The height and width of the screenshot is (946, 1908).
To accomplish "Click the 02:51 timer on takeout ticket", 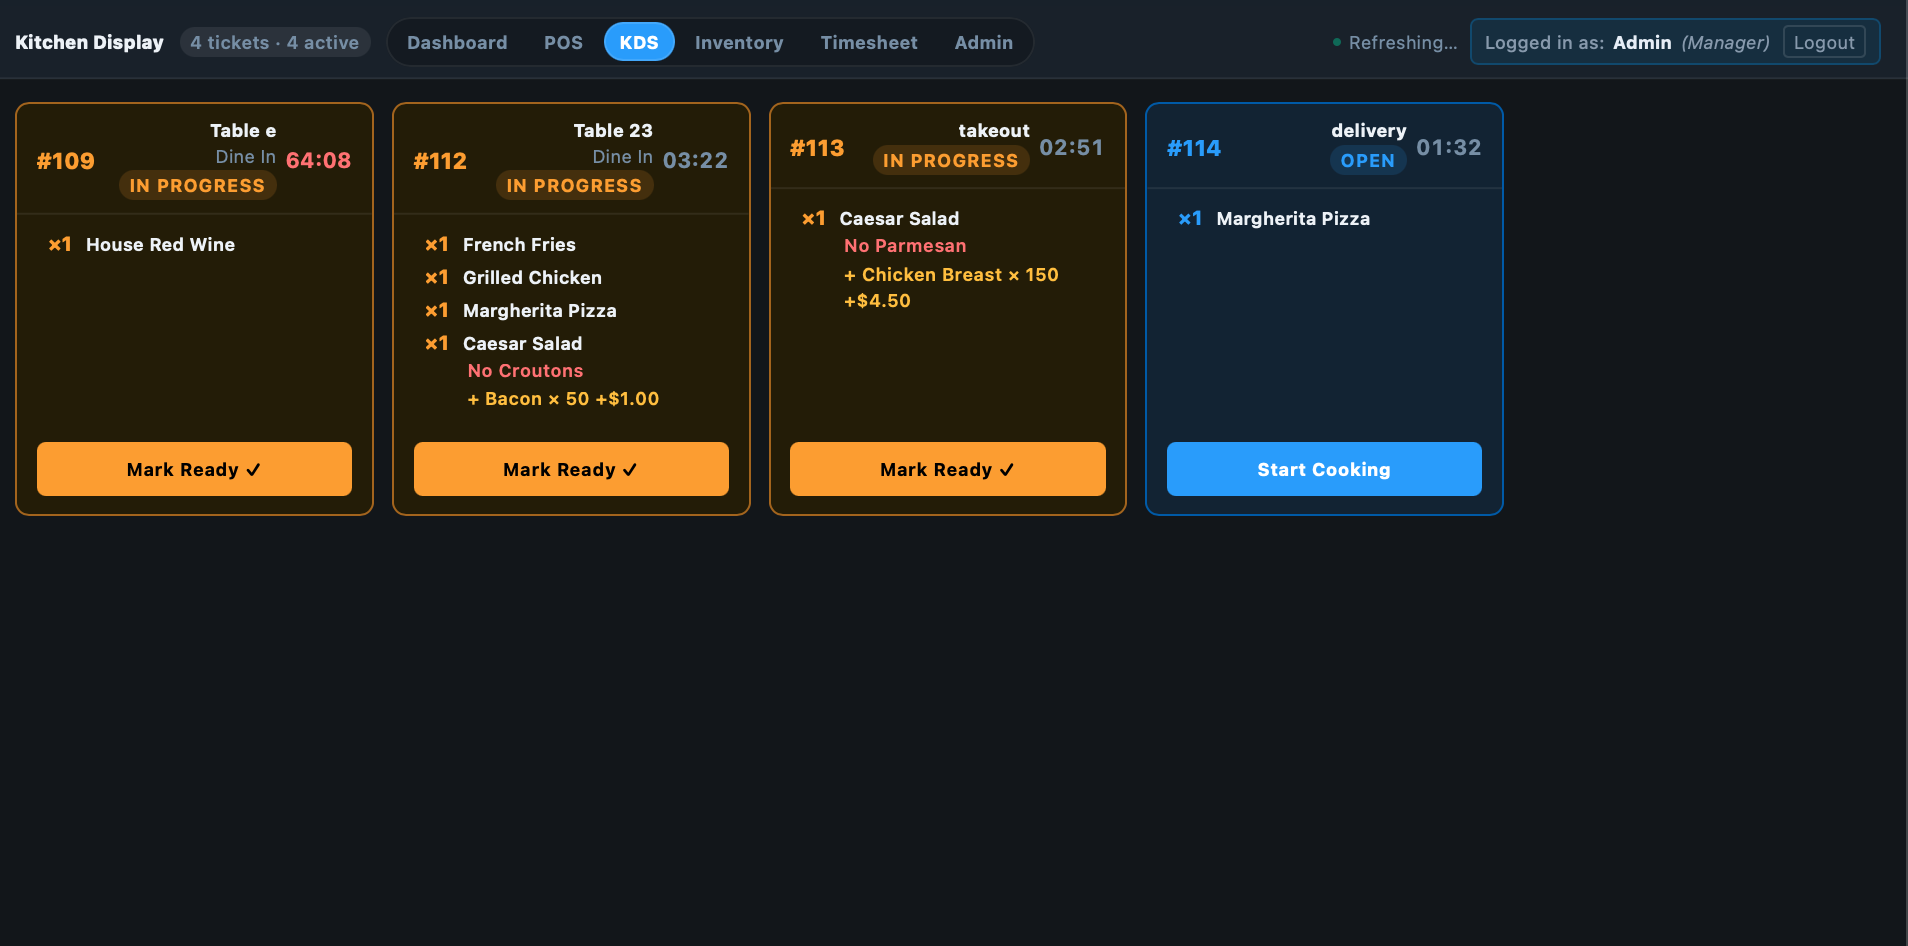I will tap(1072, 147).
